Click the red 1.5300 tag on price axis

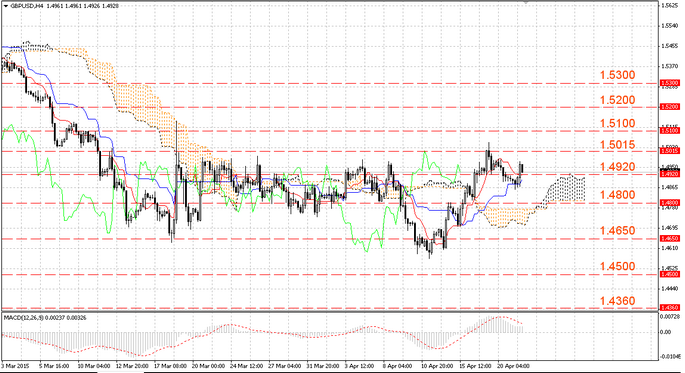(x=670, y=83)
